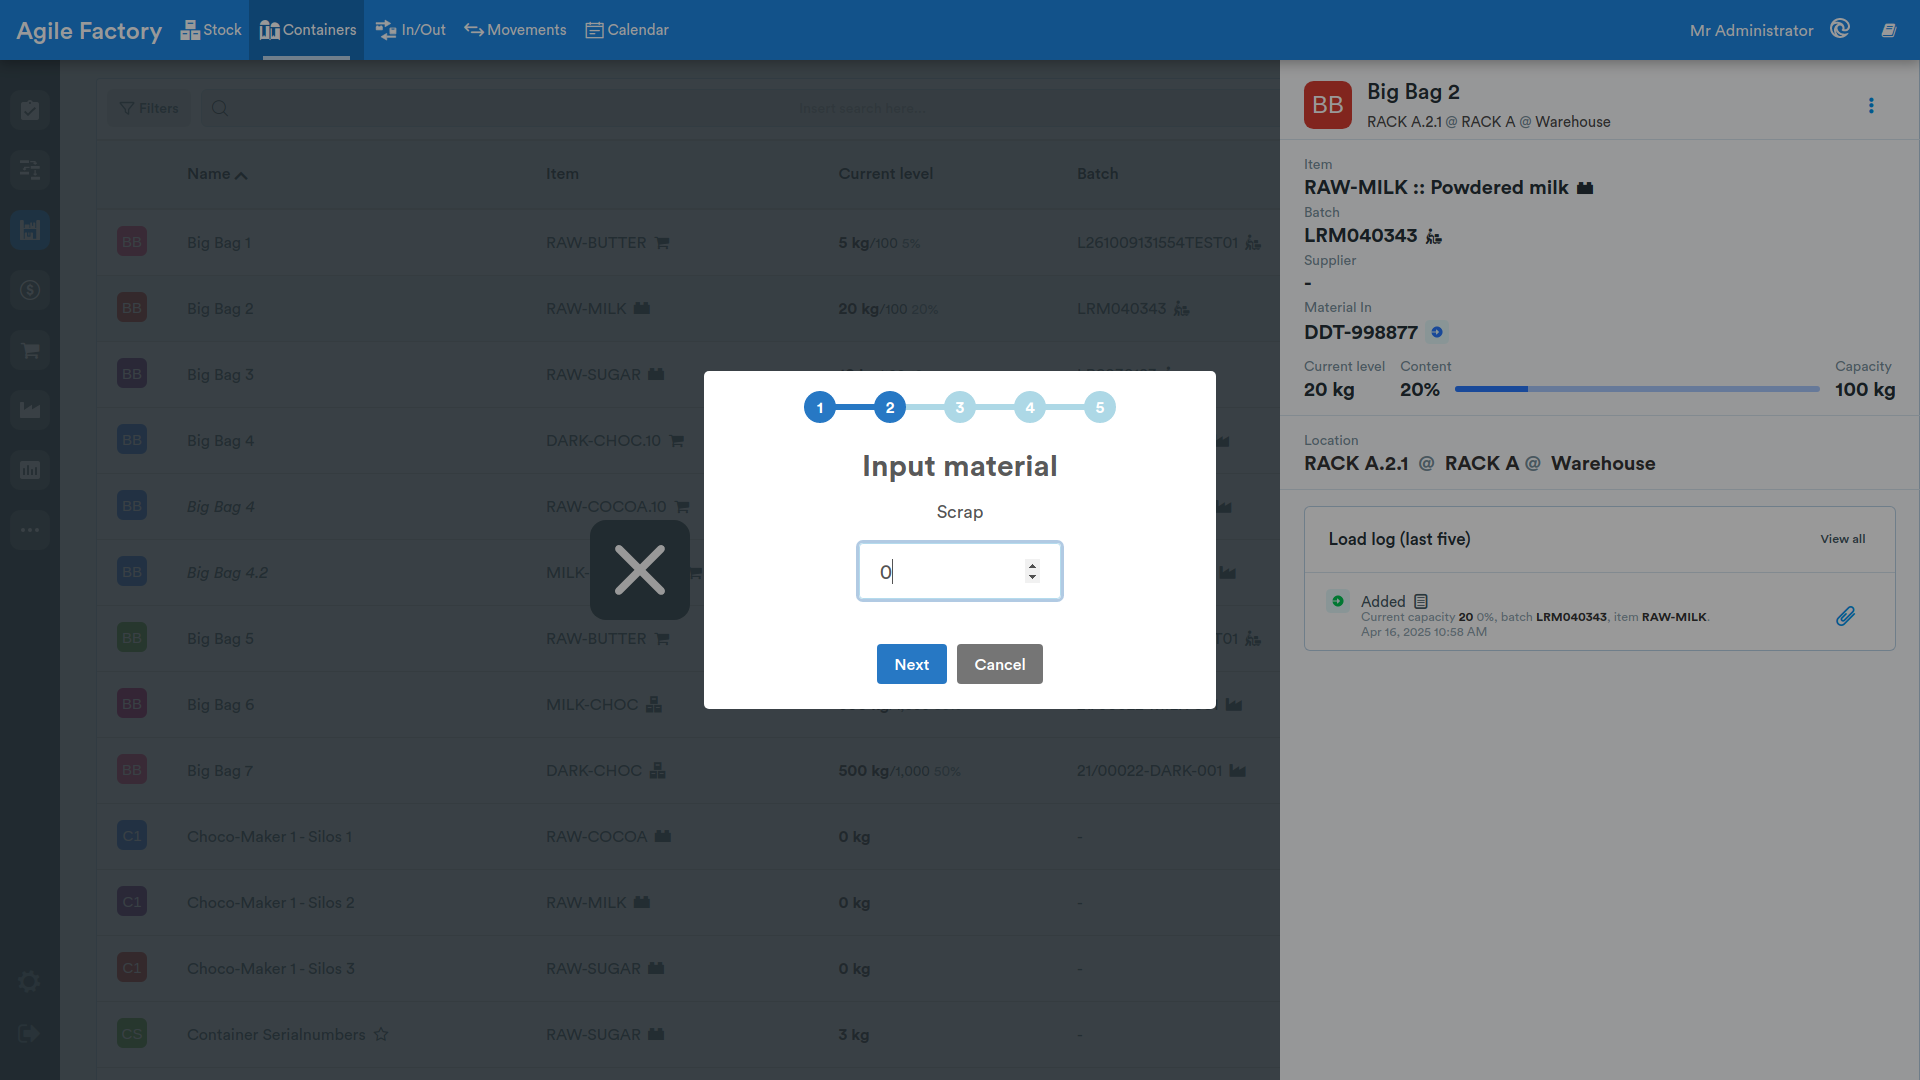Open the Stock tab
Screen dimensions: 1920x1080
click(211, 30)
